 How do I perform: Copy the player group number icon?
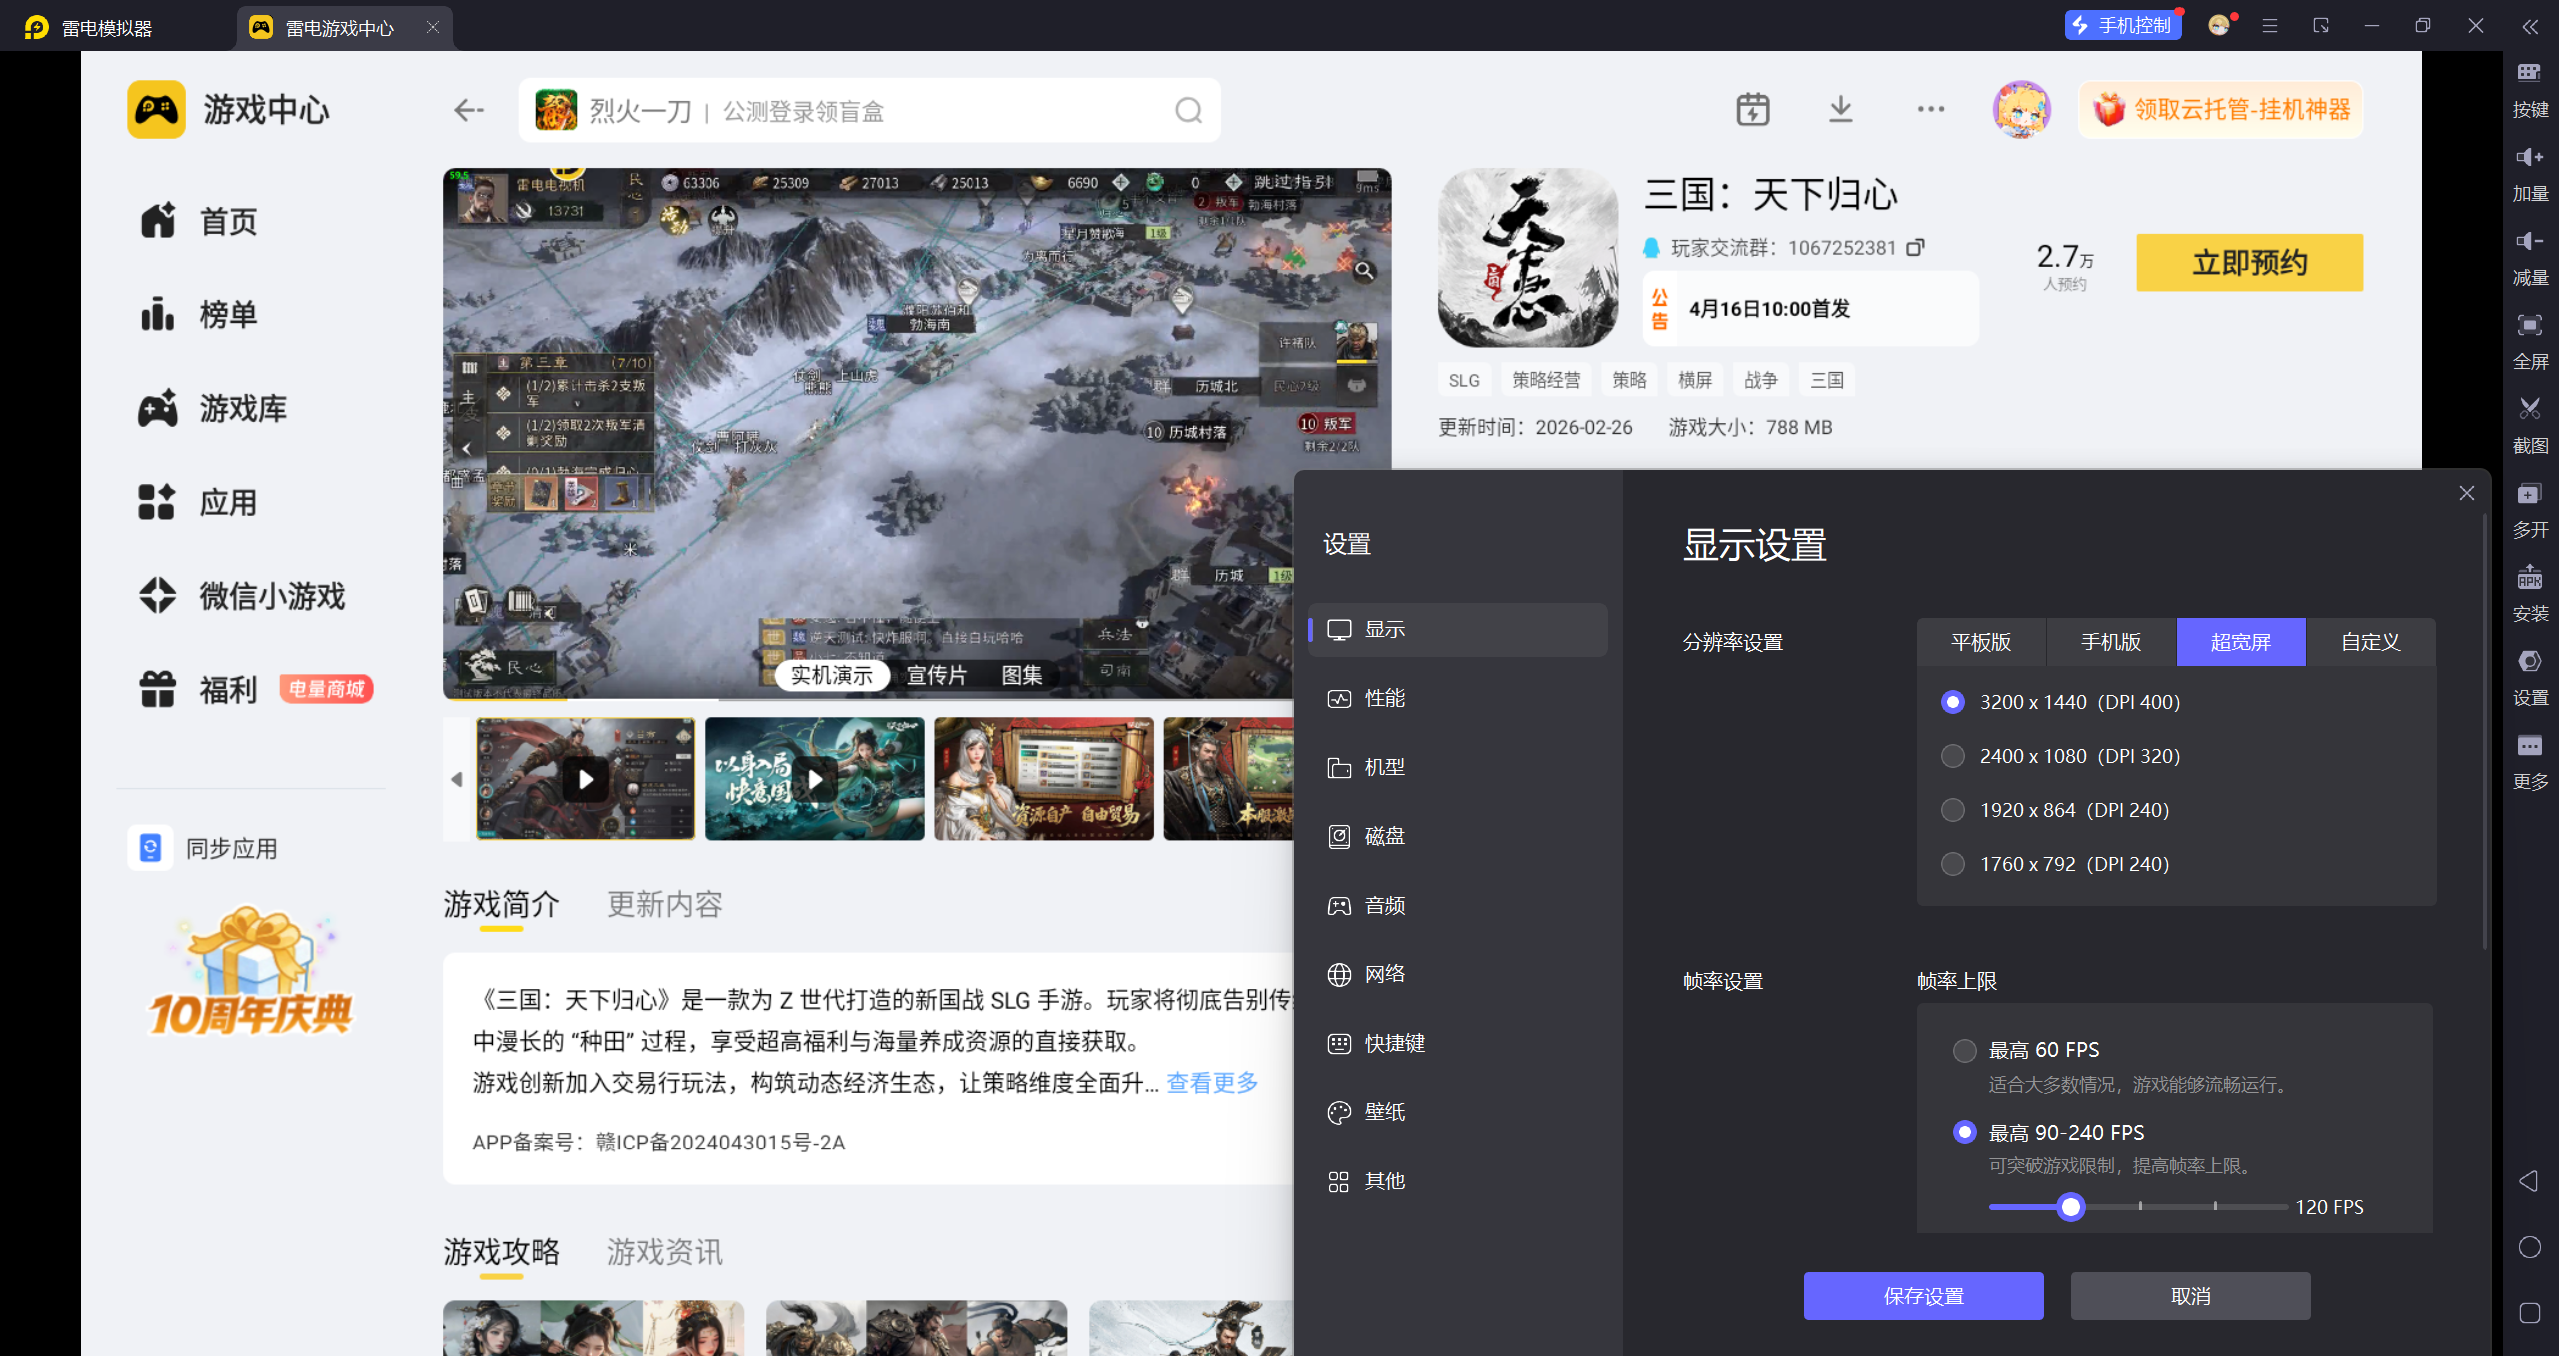tap(1915, 247)
